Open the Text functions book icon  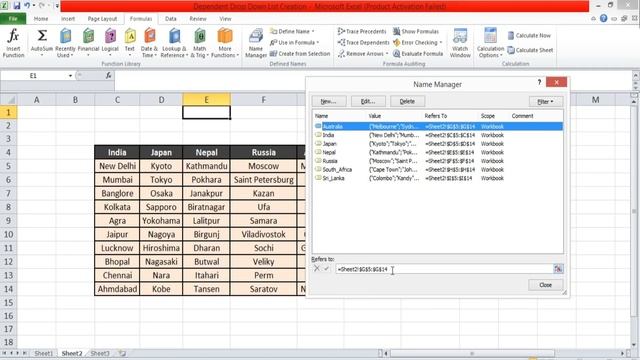(x=130, y=36)
